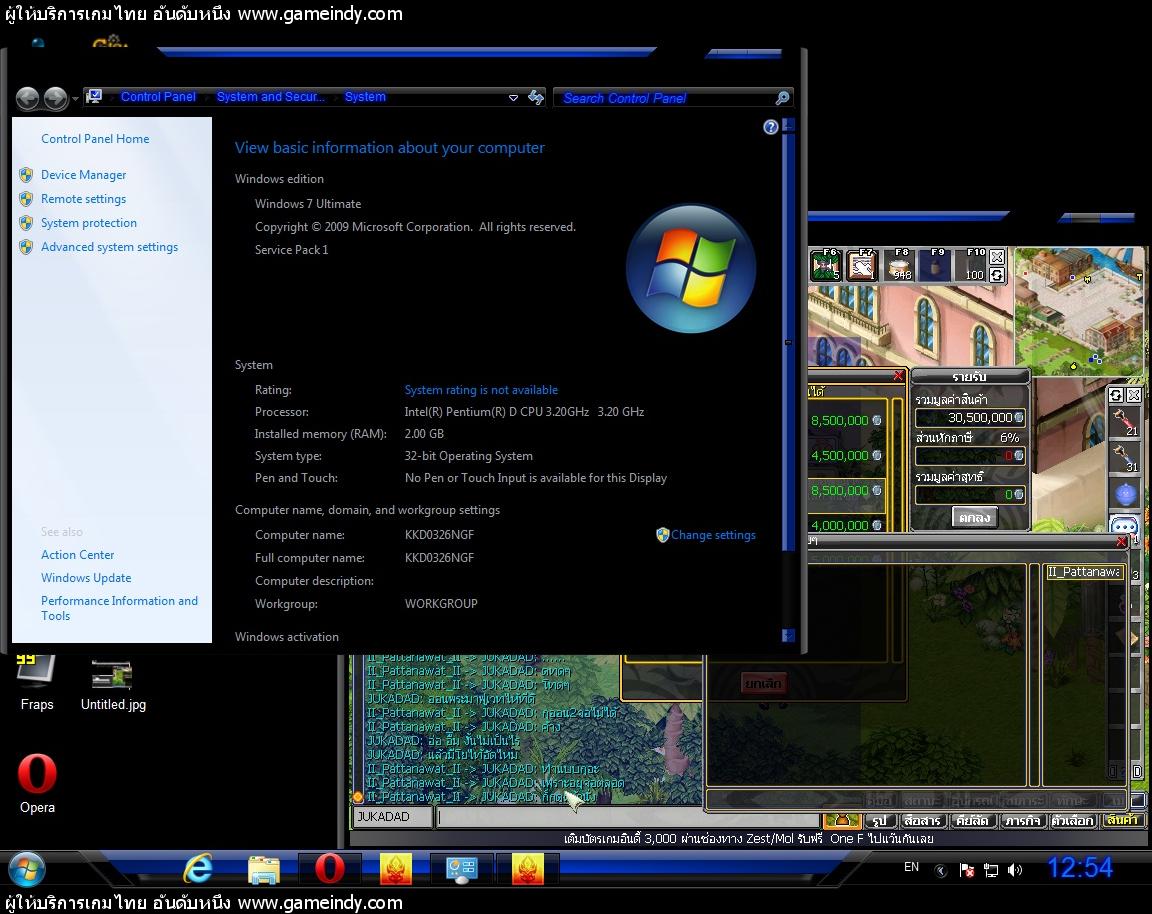Click the Change settings link
The width and height of the screenshot is (1152, 914).
(713, 535)
